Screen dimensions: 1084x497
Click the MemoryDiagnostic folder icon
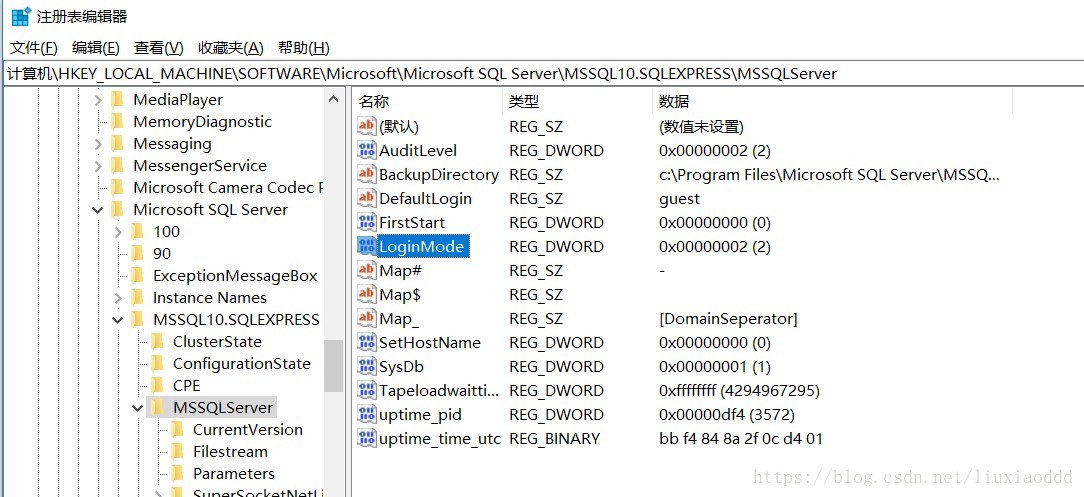(118, 122)
